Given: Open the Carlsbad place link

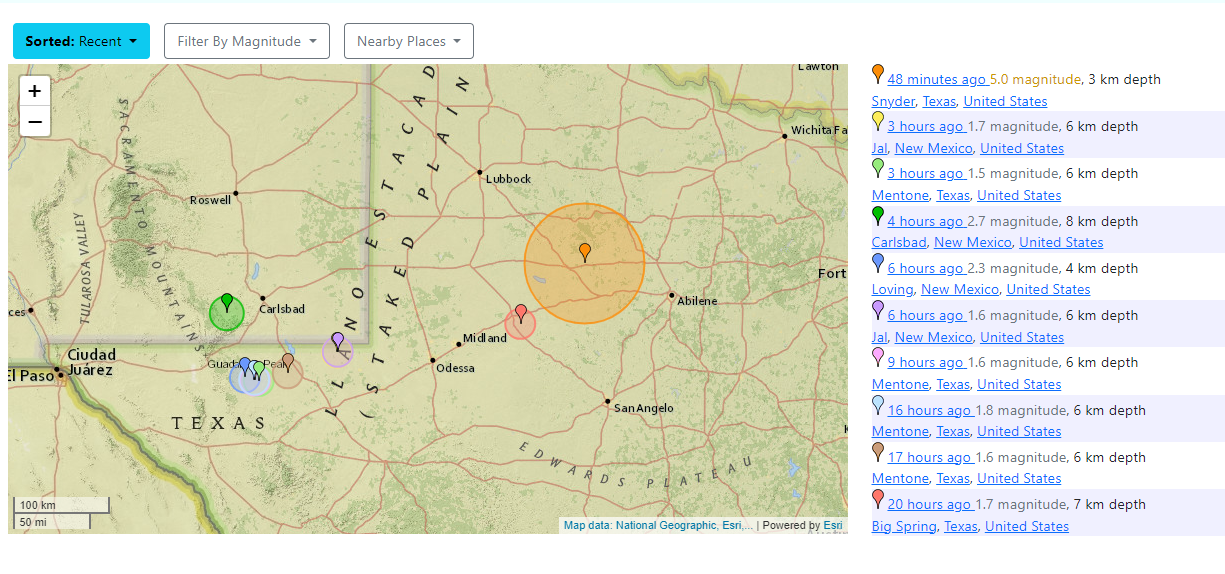Looking at the screenshot, I should [899, 242].
